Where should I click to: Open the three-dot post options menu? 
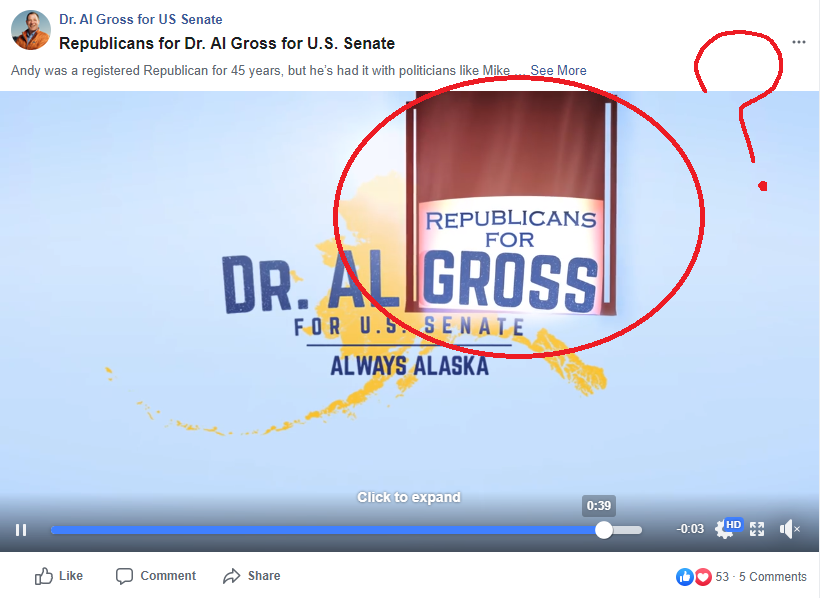tap(799, 42)
